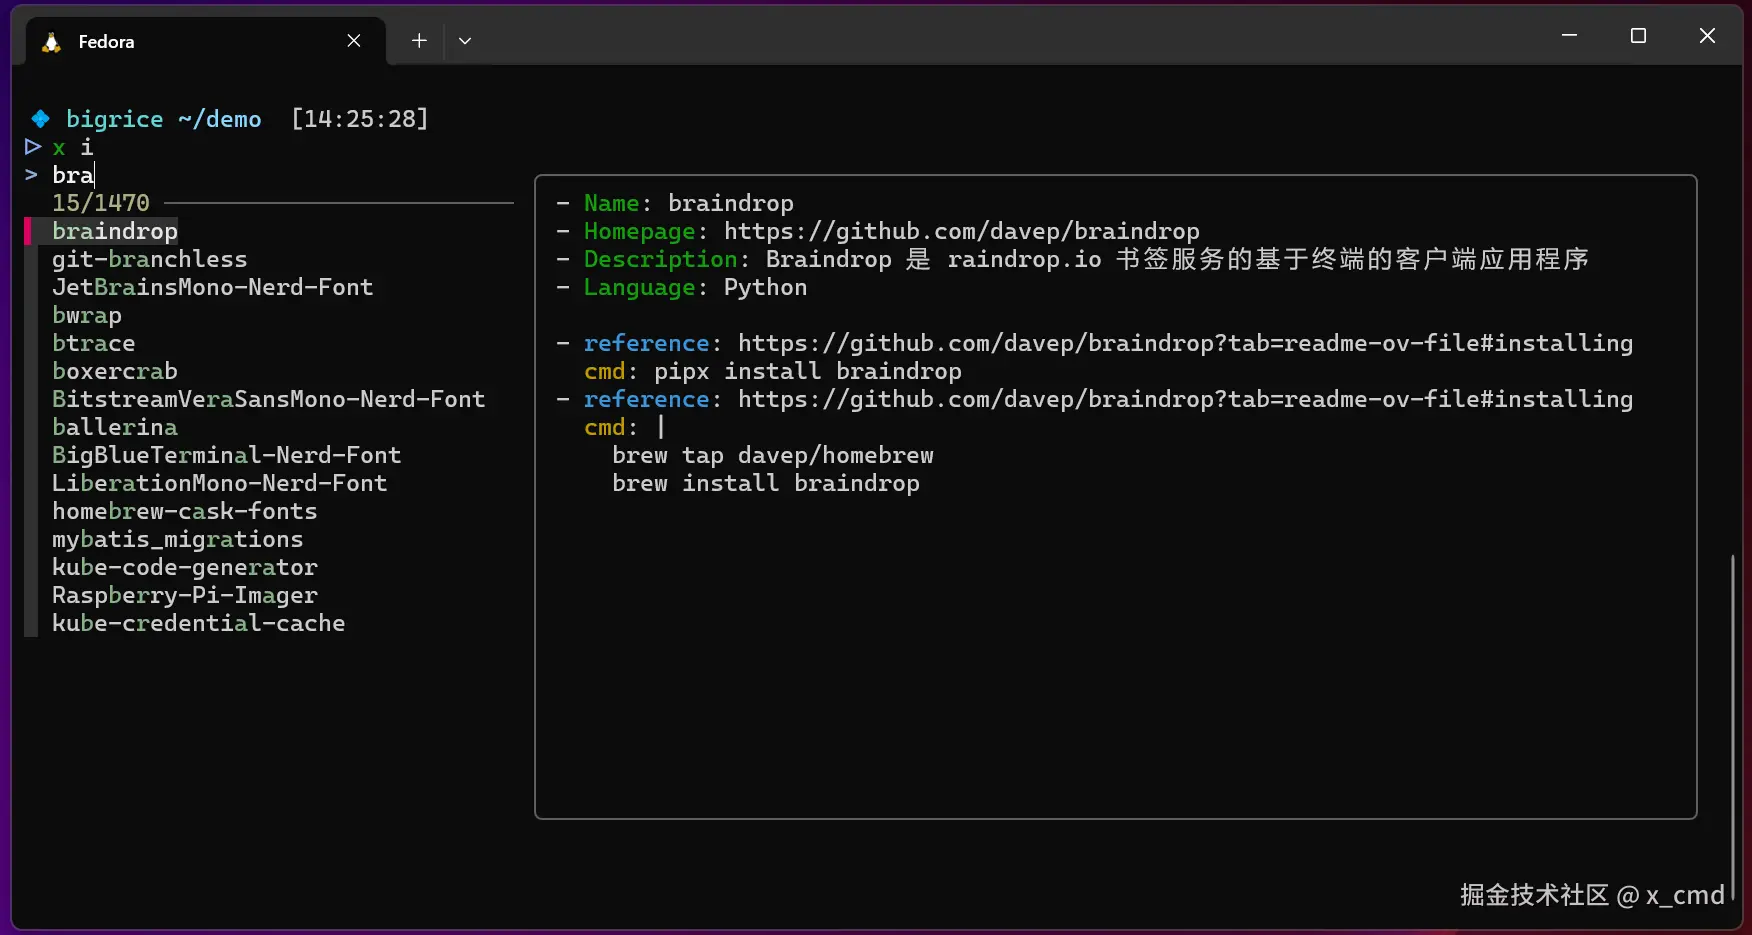This screenshot has height=935, width=1752.
Task: Close the Fedora terminal tab
Action: tap(354, 41)
